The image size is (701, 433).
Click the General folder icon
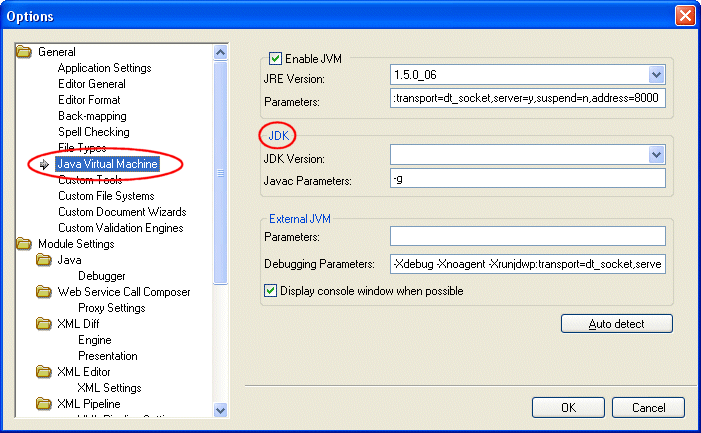[25, 52]
